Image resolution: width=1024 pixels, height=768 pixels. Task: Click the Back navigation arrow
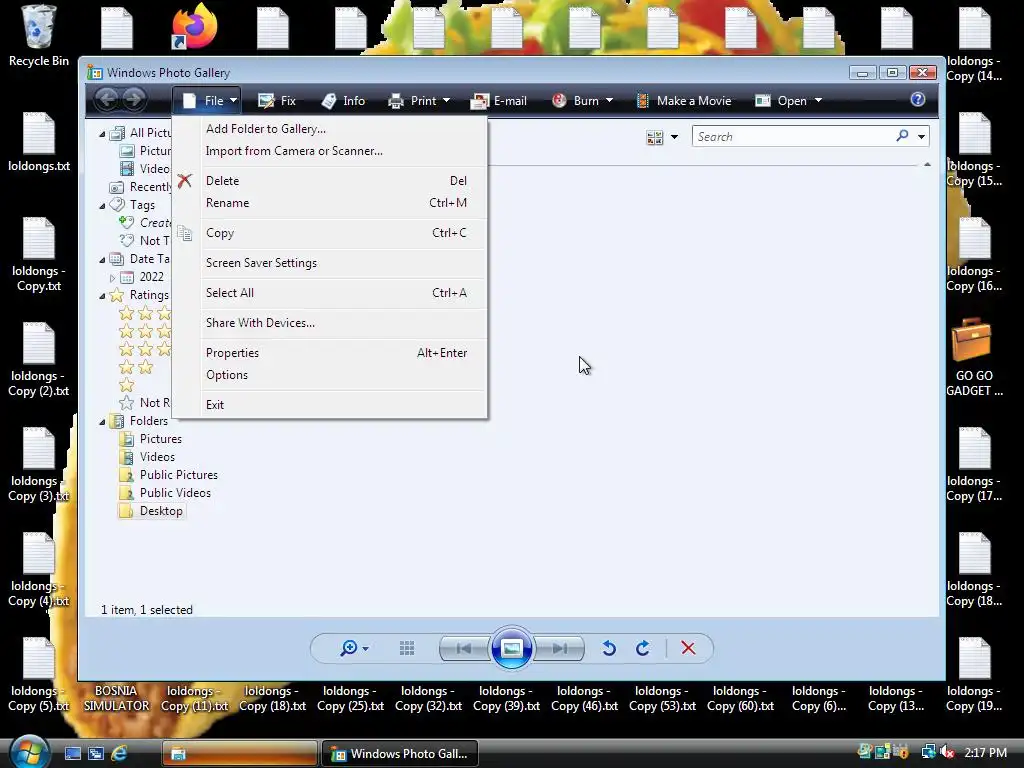[x=107, y=99]
